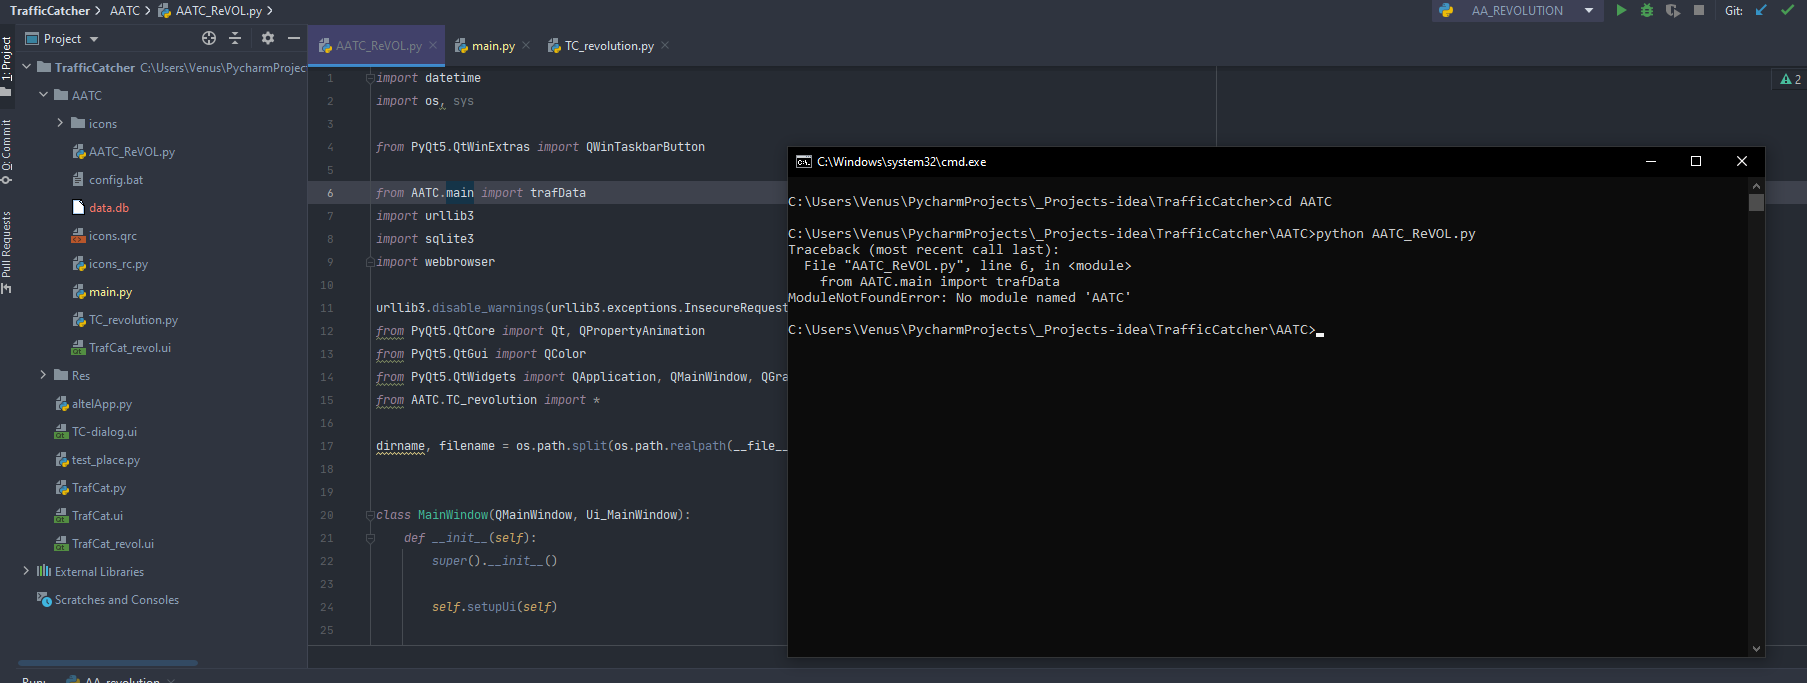
Task: Click TrafficCatcher breadcrumb
Action: tap(49, 10)
